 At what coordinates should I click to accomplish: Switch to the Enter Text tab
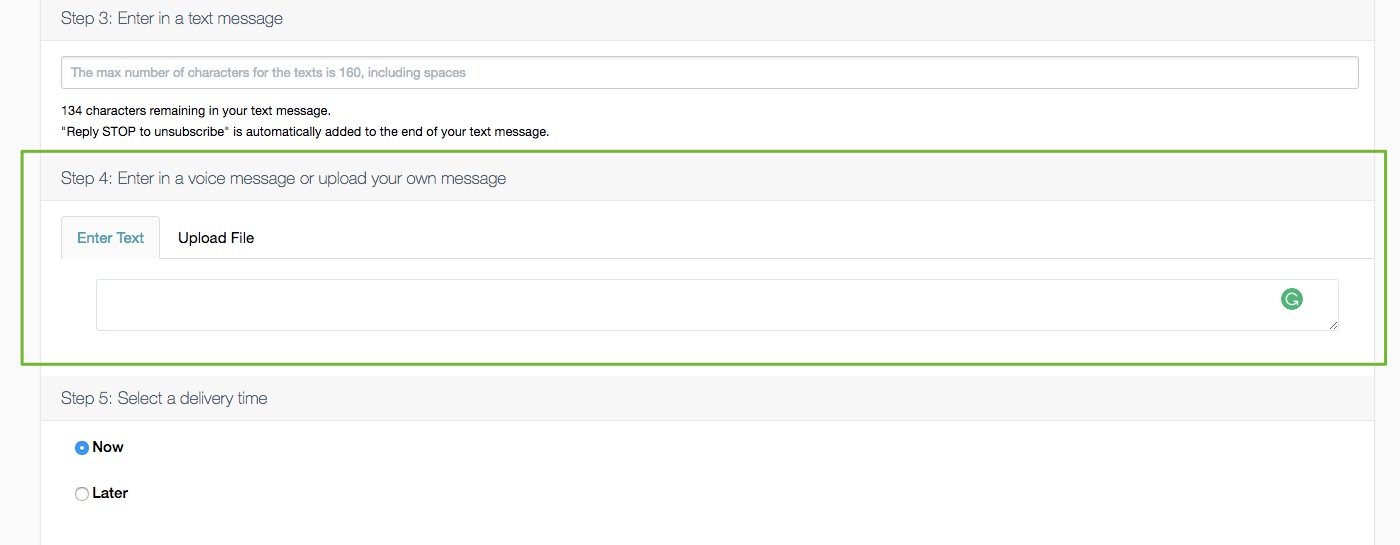110,238
